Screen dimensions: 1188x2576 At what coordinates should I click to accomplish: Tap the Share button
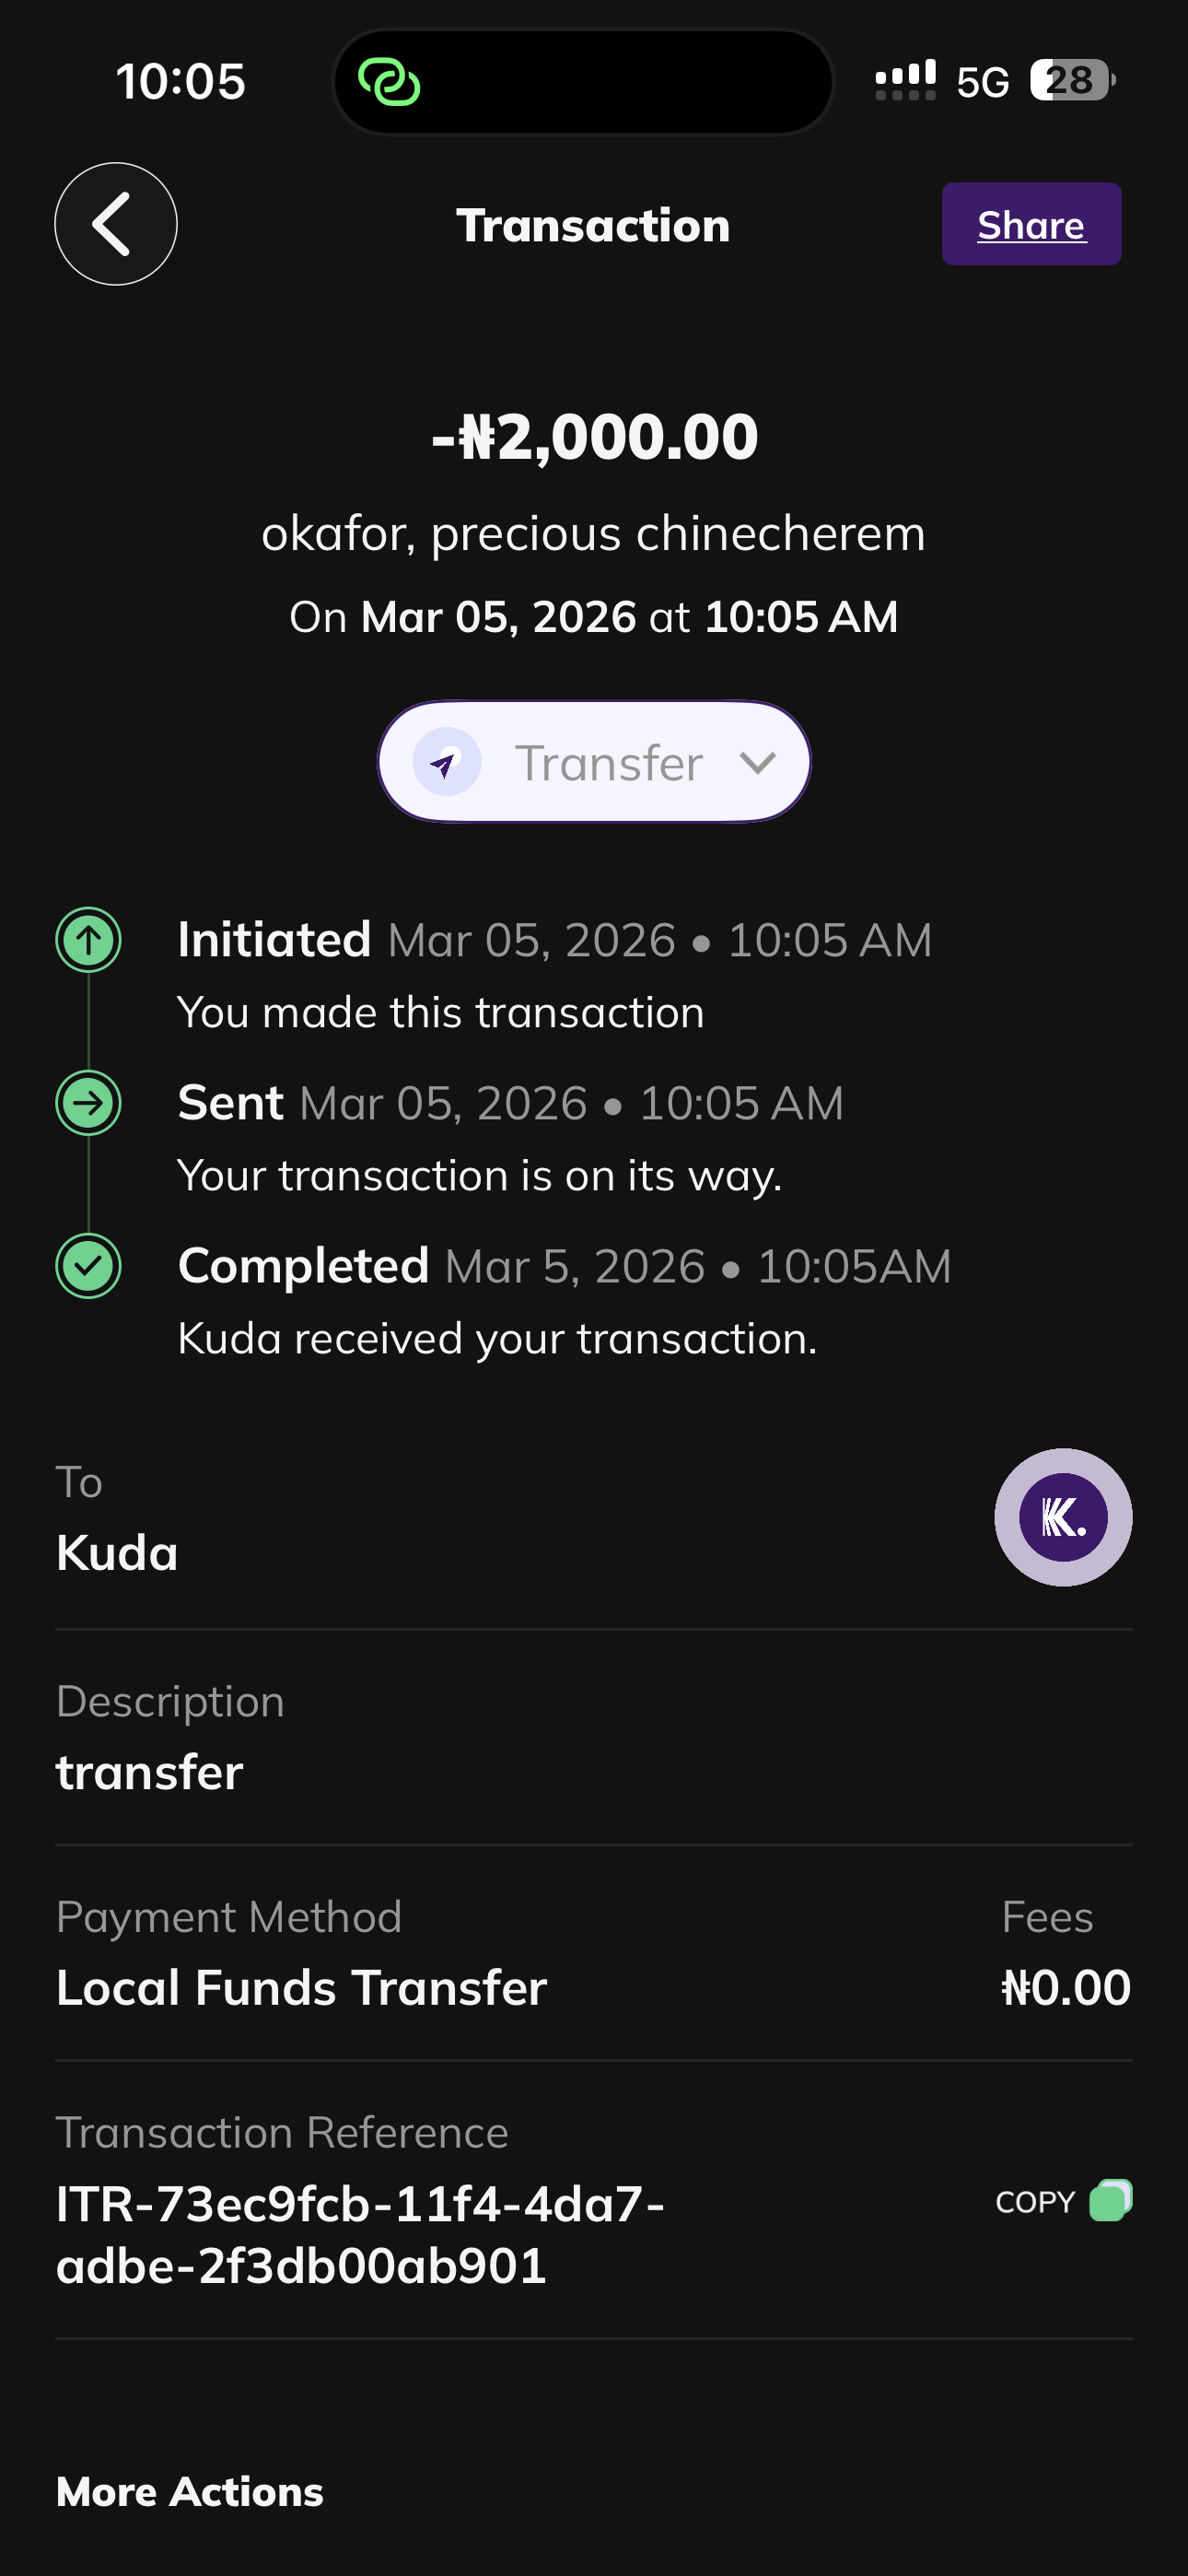point(1030,224)
